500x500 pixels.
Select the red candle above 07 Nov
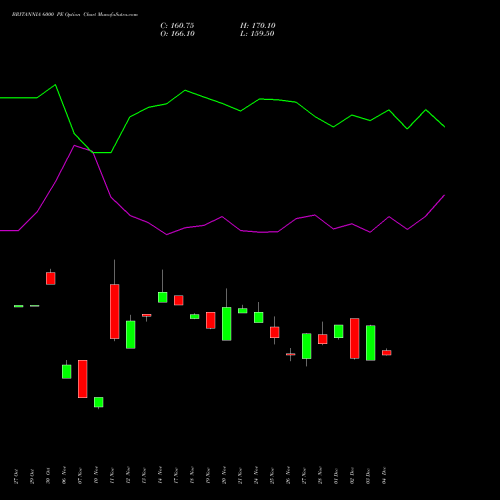pyautogui.click(x=83, y=379)
